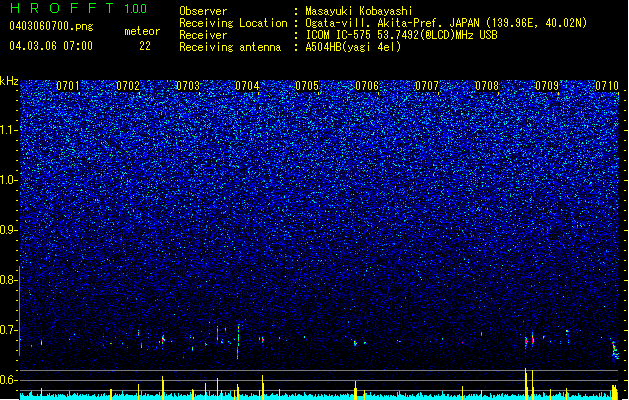Click the A504HB(yagi 4el) antenna text
The height and width of the screenshot is (400, 629).
click(x=353, y=47)
